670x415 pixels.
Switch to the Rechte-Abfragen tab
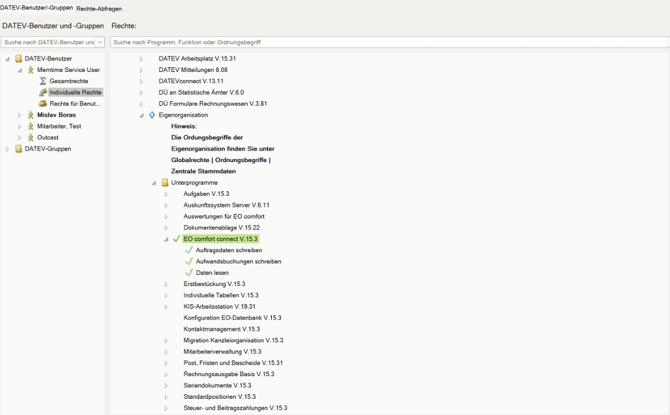pyautogui.click(x=99, y=8)
